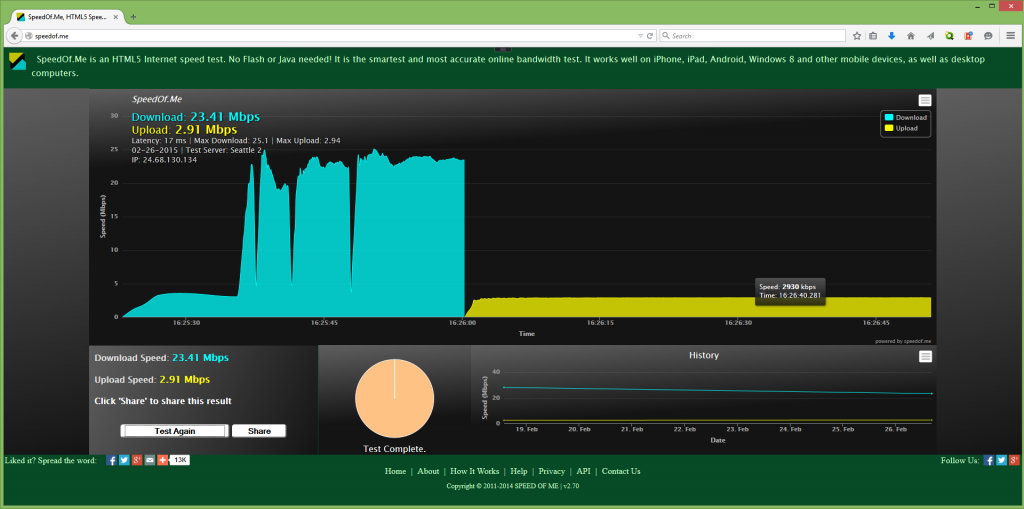1024x509 pixels.
Task: Open the orange plus more-sharing icon
Action: [163, 460]
